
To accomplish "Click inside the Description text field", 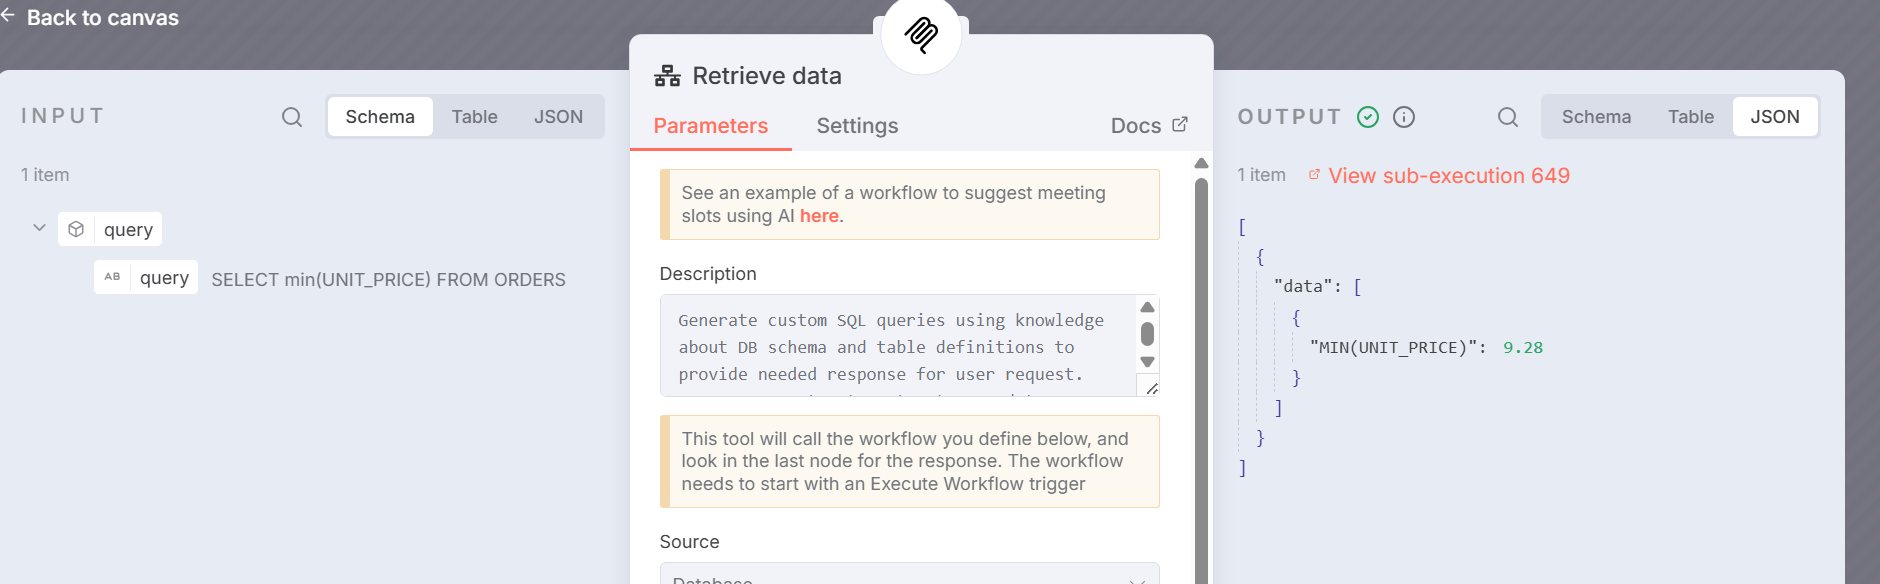I will (x=895, y=346).
